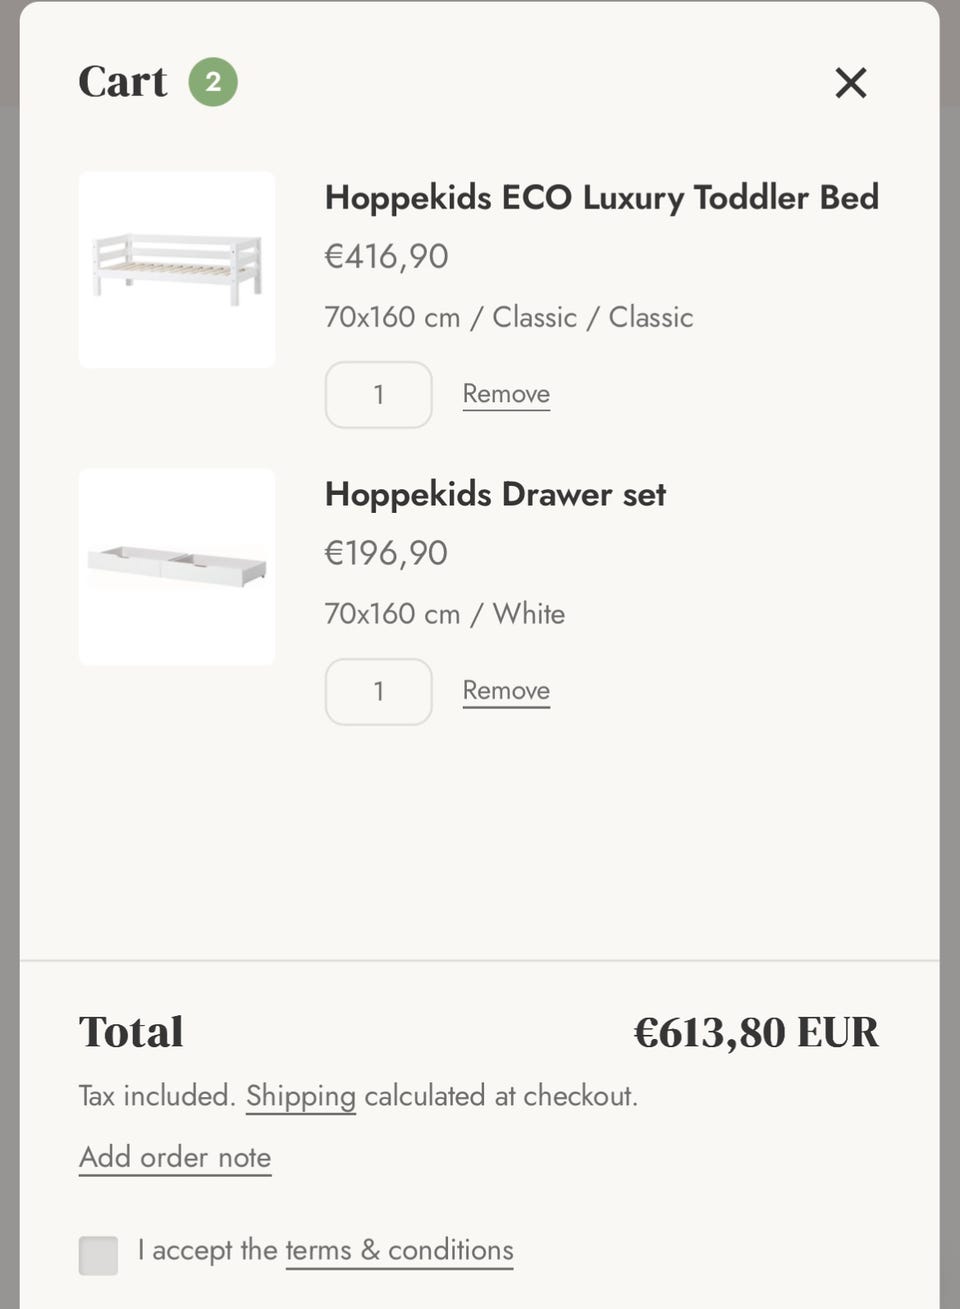
Task: Click the €196,90 drawer set price
Action: (x=386, y=553)
